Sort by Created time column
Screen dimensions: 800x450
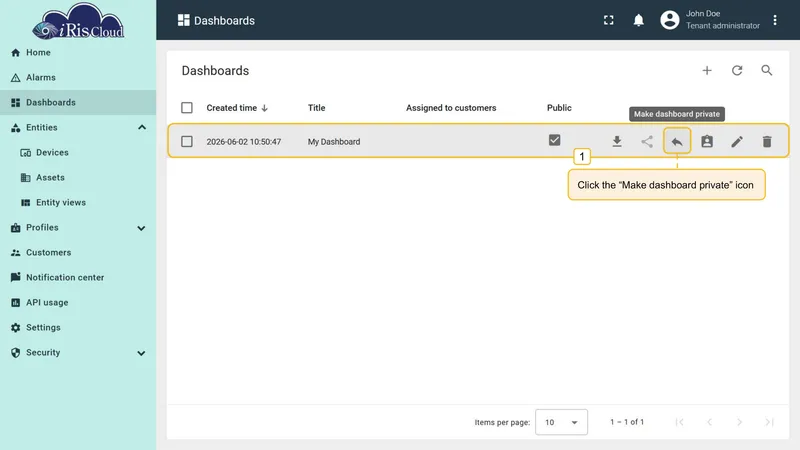point(237,108)
